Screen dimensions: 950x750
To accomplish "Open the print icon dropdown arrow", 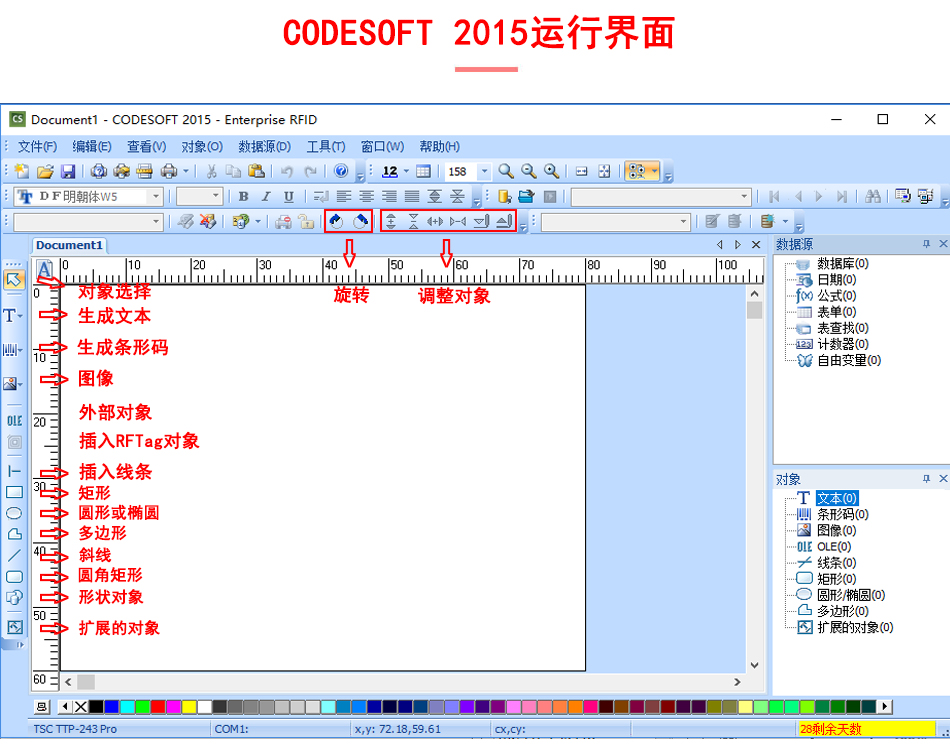I will pyautogui.click(x=186, y=171).
